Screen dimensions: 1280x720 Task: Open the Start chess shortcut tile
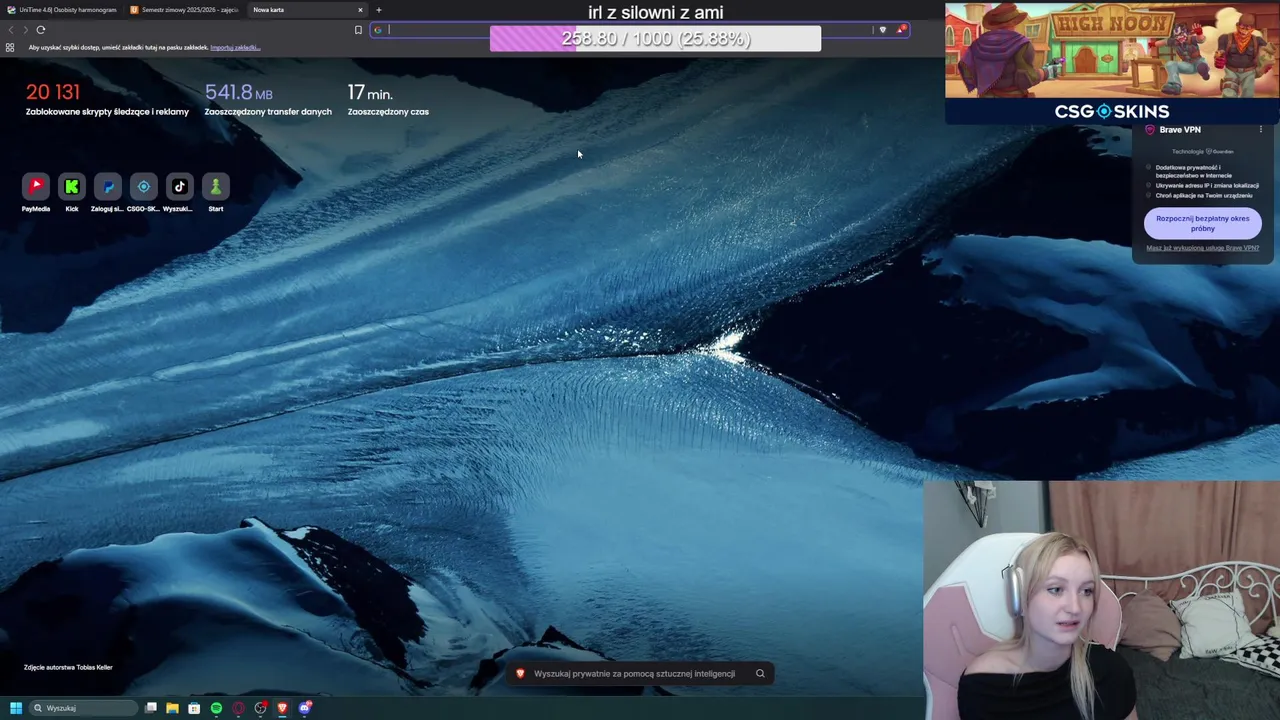coord(216,187)
